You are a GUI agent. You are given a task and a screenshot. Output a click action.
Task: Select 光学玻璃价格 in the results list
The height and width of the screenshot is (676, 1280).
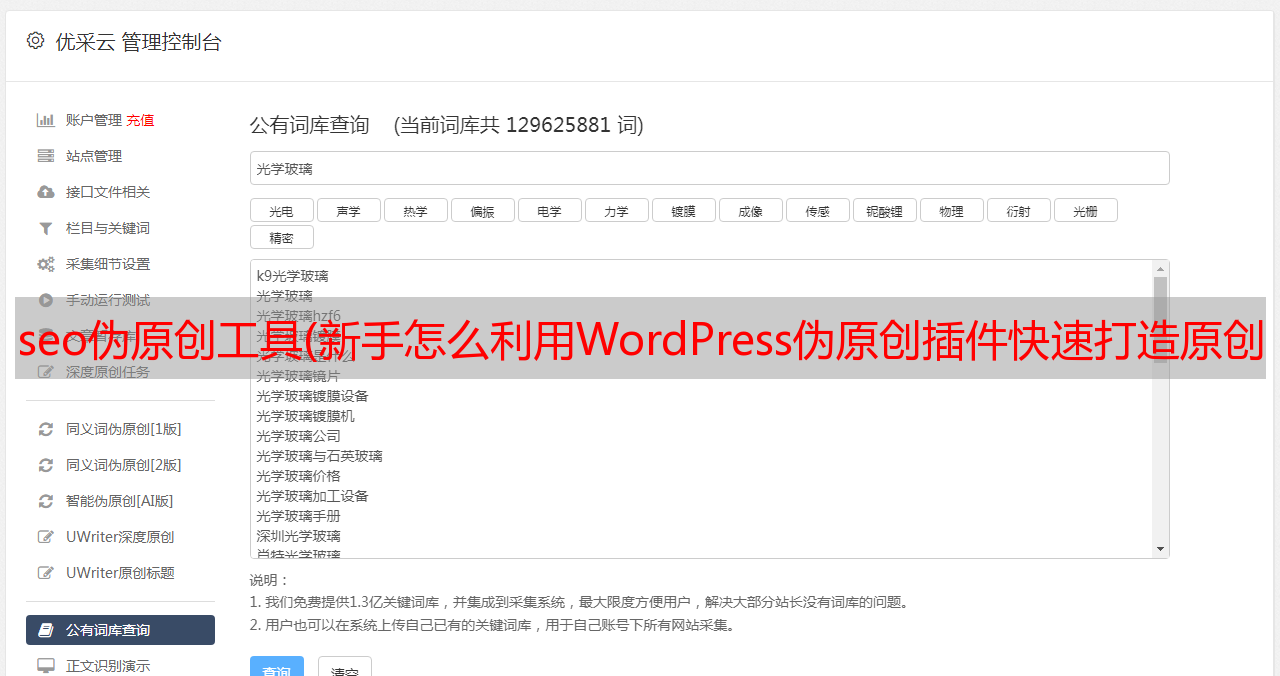298,476
